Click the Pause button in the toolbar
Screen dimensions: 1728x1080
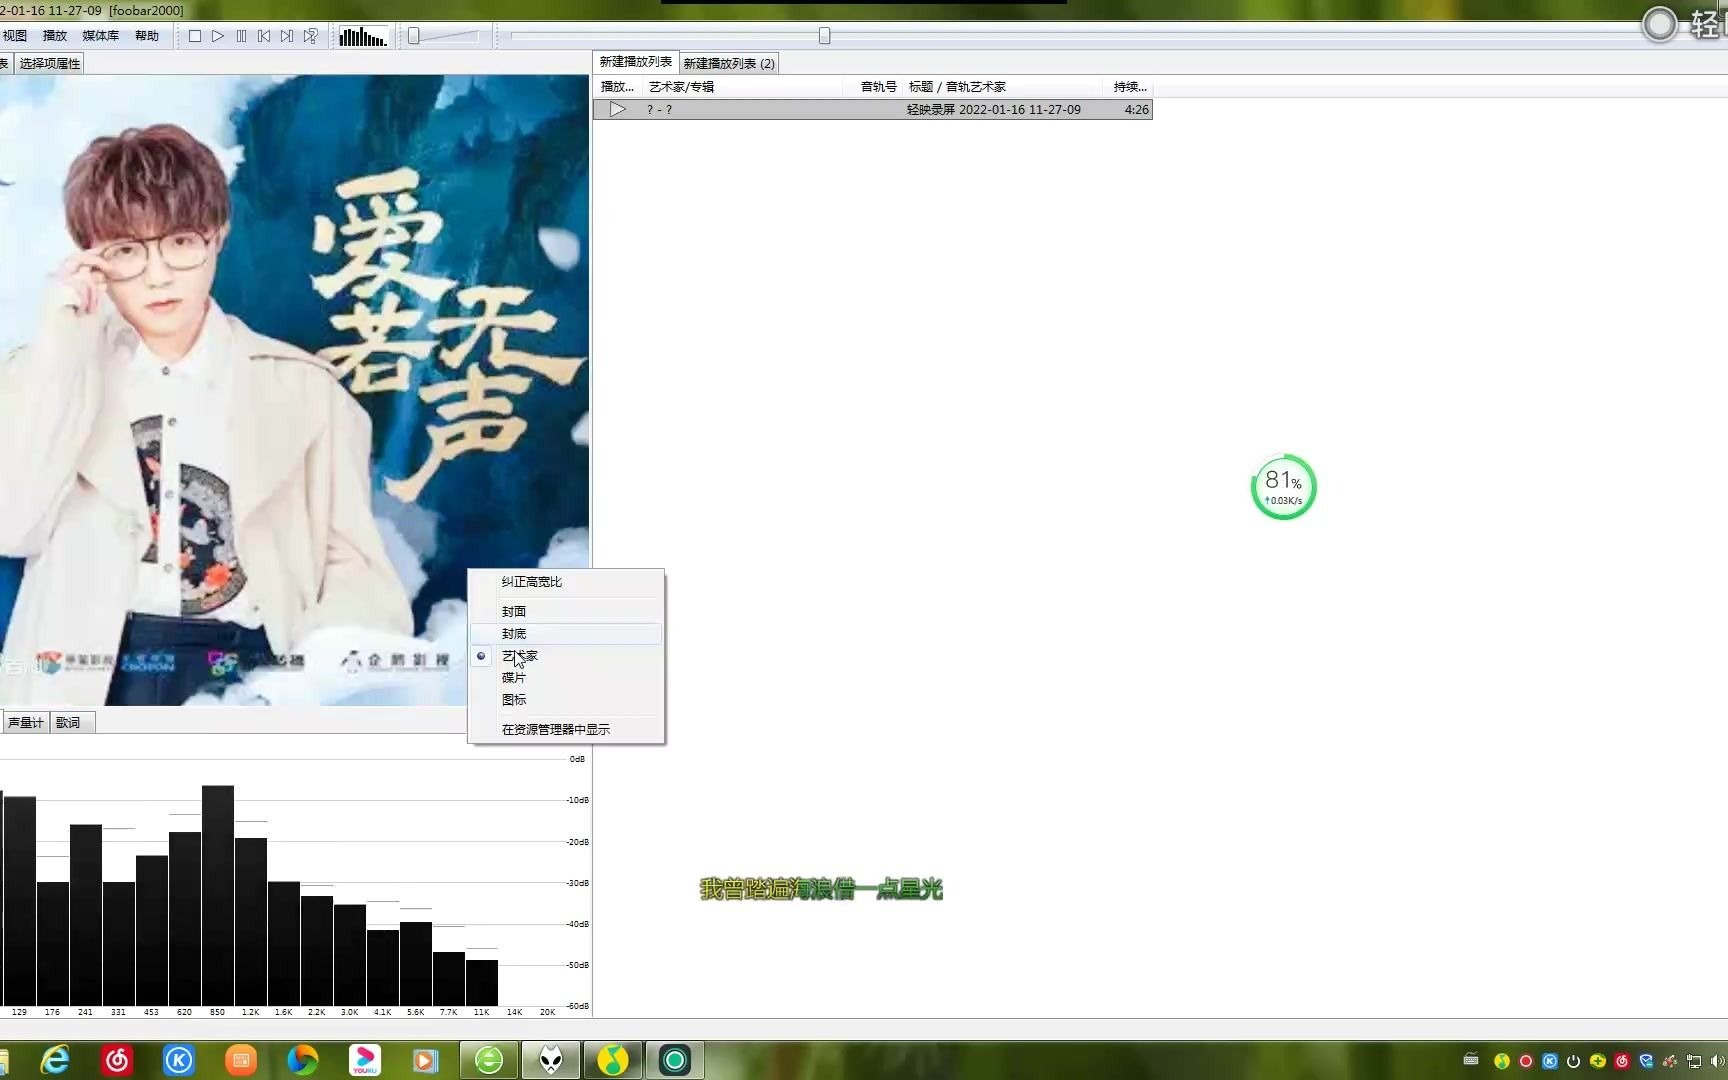coord(241,36)
